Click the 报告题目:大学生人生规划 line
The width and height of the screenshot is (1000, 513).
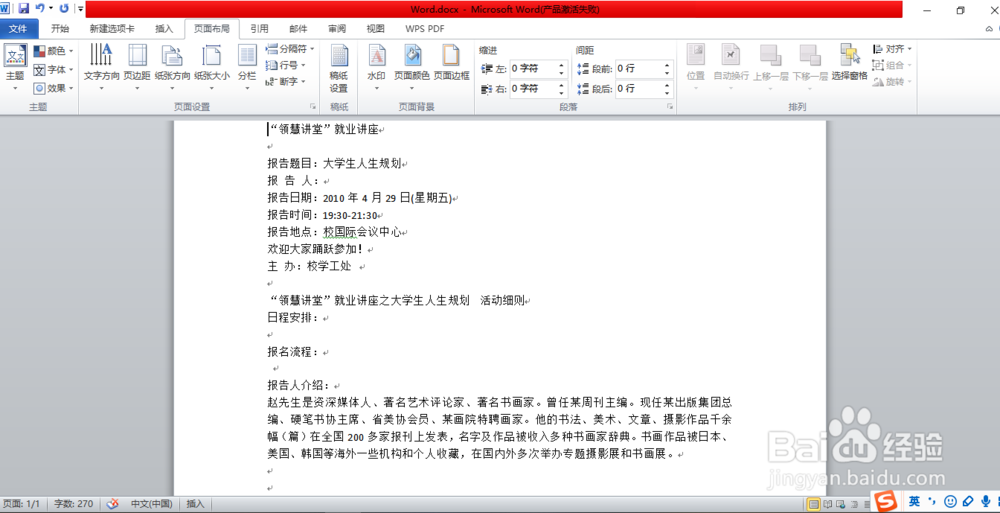(x=336, y=163)
